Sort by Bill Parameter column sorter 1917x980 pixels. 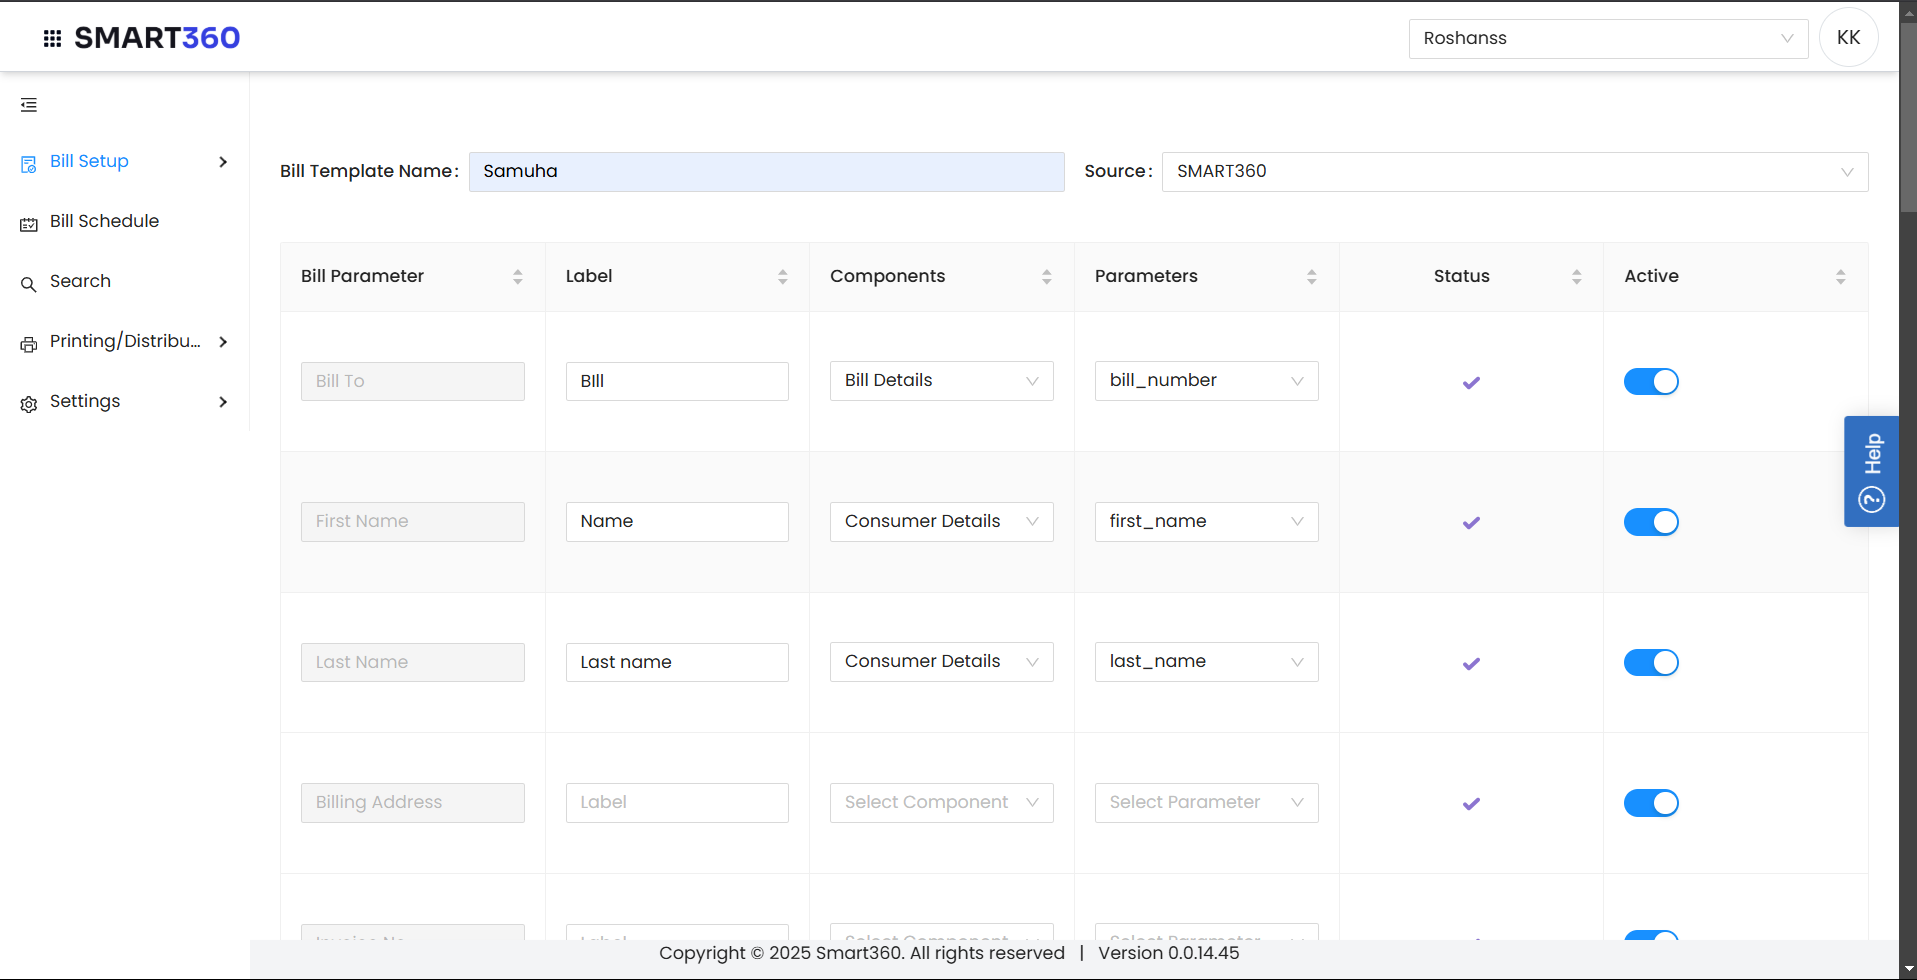pos(518,277)
